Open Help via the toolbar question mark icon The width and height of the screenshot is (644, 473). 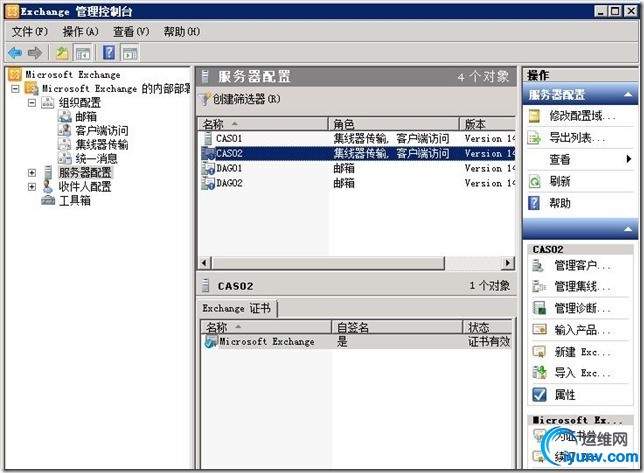pyautogui.click(x=109, y=53)
